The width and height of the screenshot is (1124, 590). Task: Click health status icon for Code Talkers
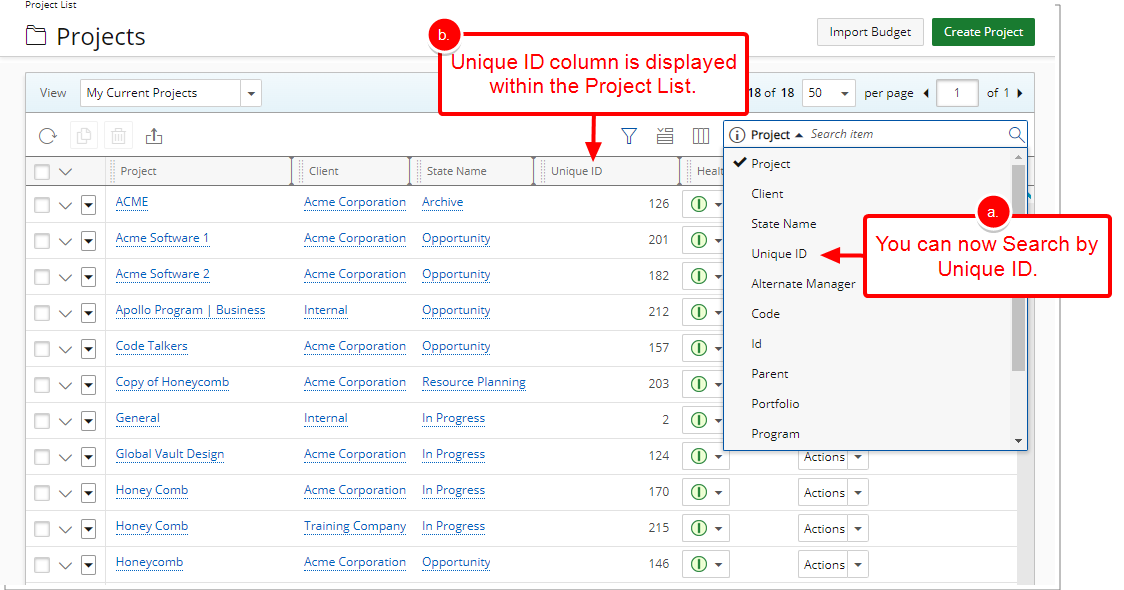click(x=699, y=348)
